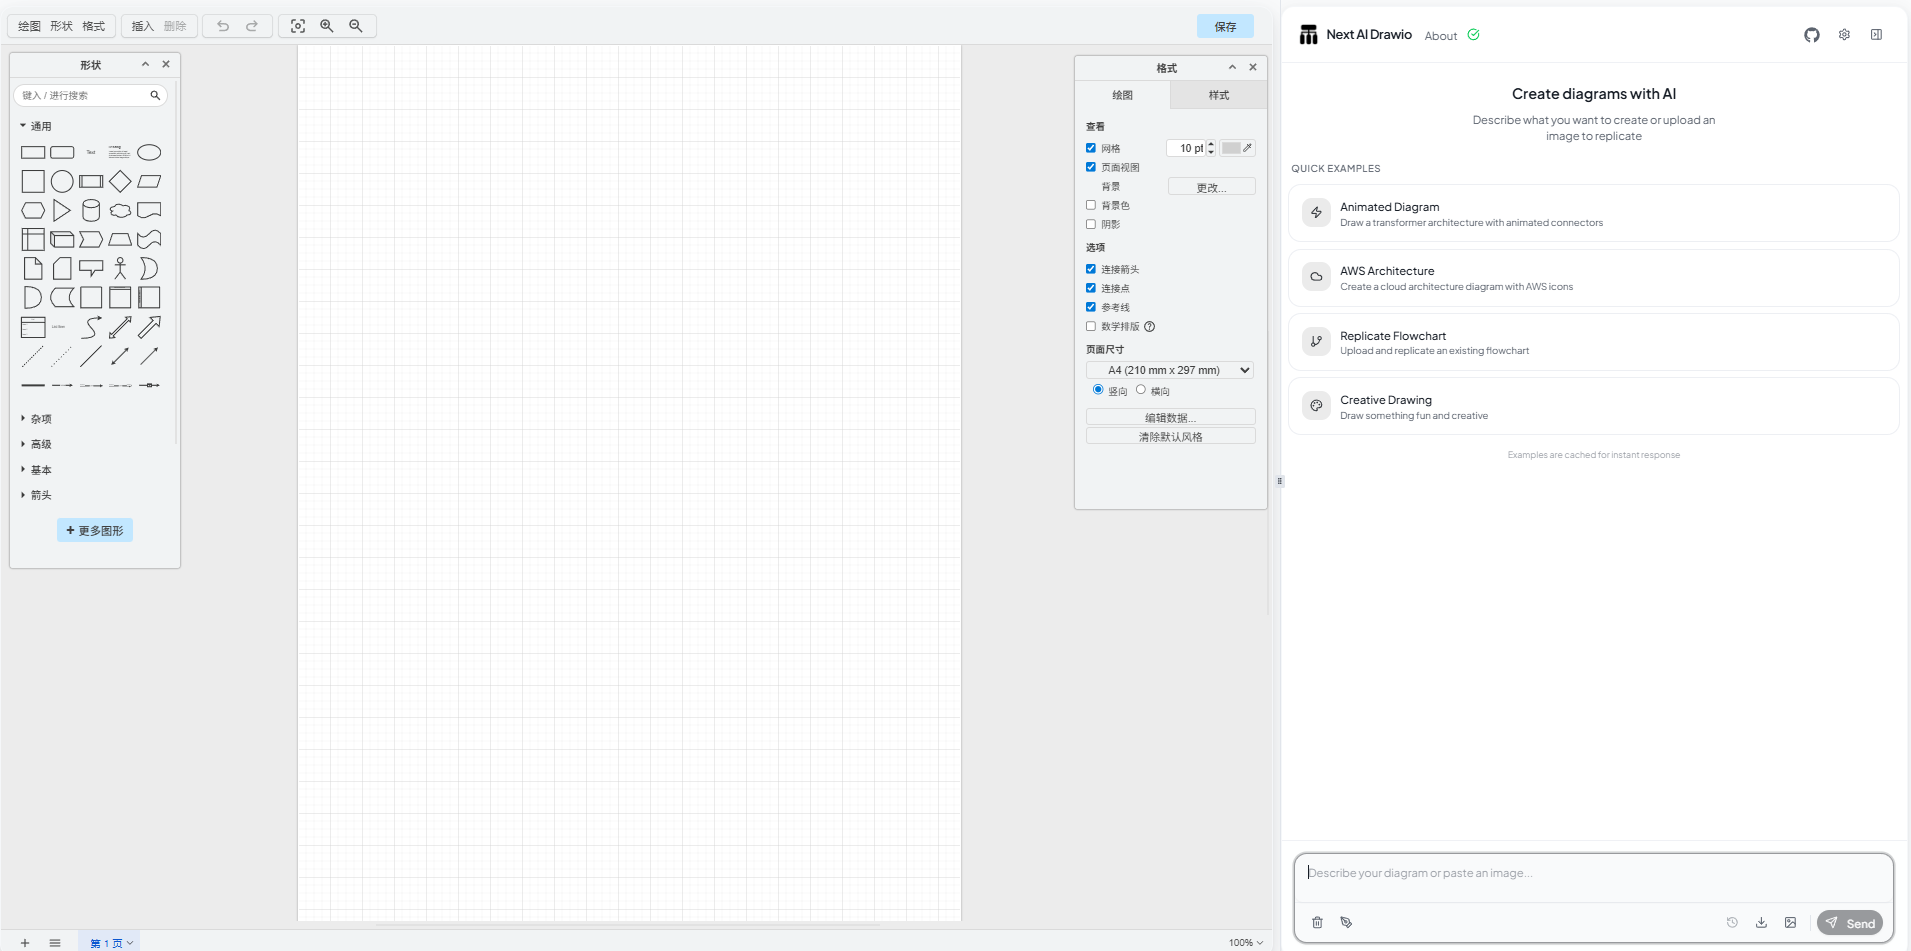Select the undo icon in the toolbar
1911x951 pixels.
222,26
